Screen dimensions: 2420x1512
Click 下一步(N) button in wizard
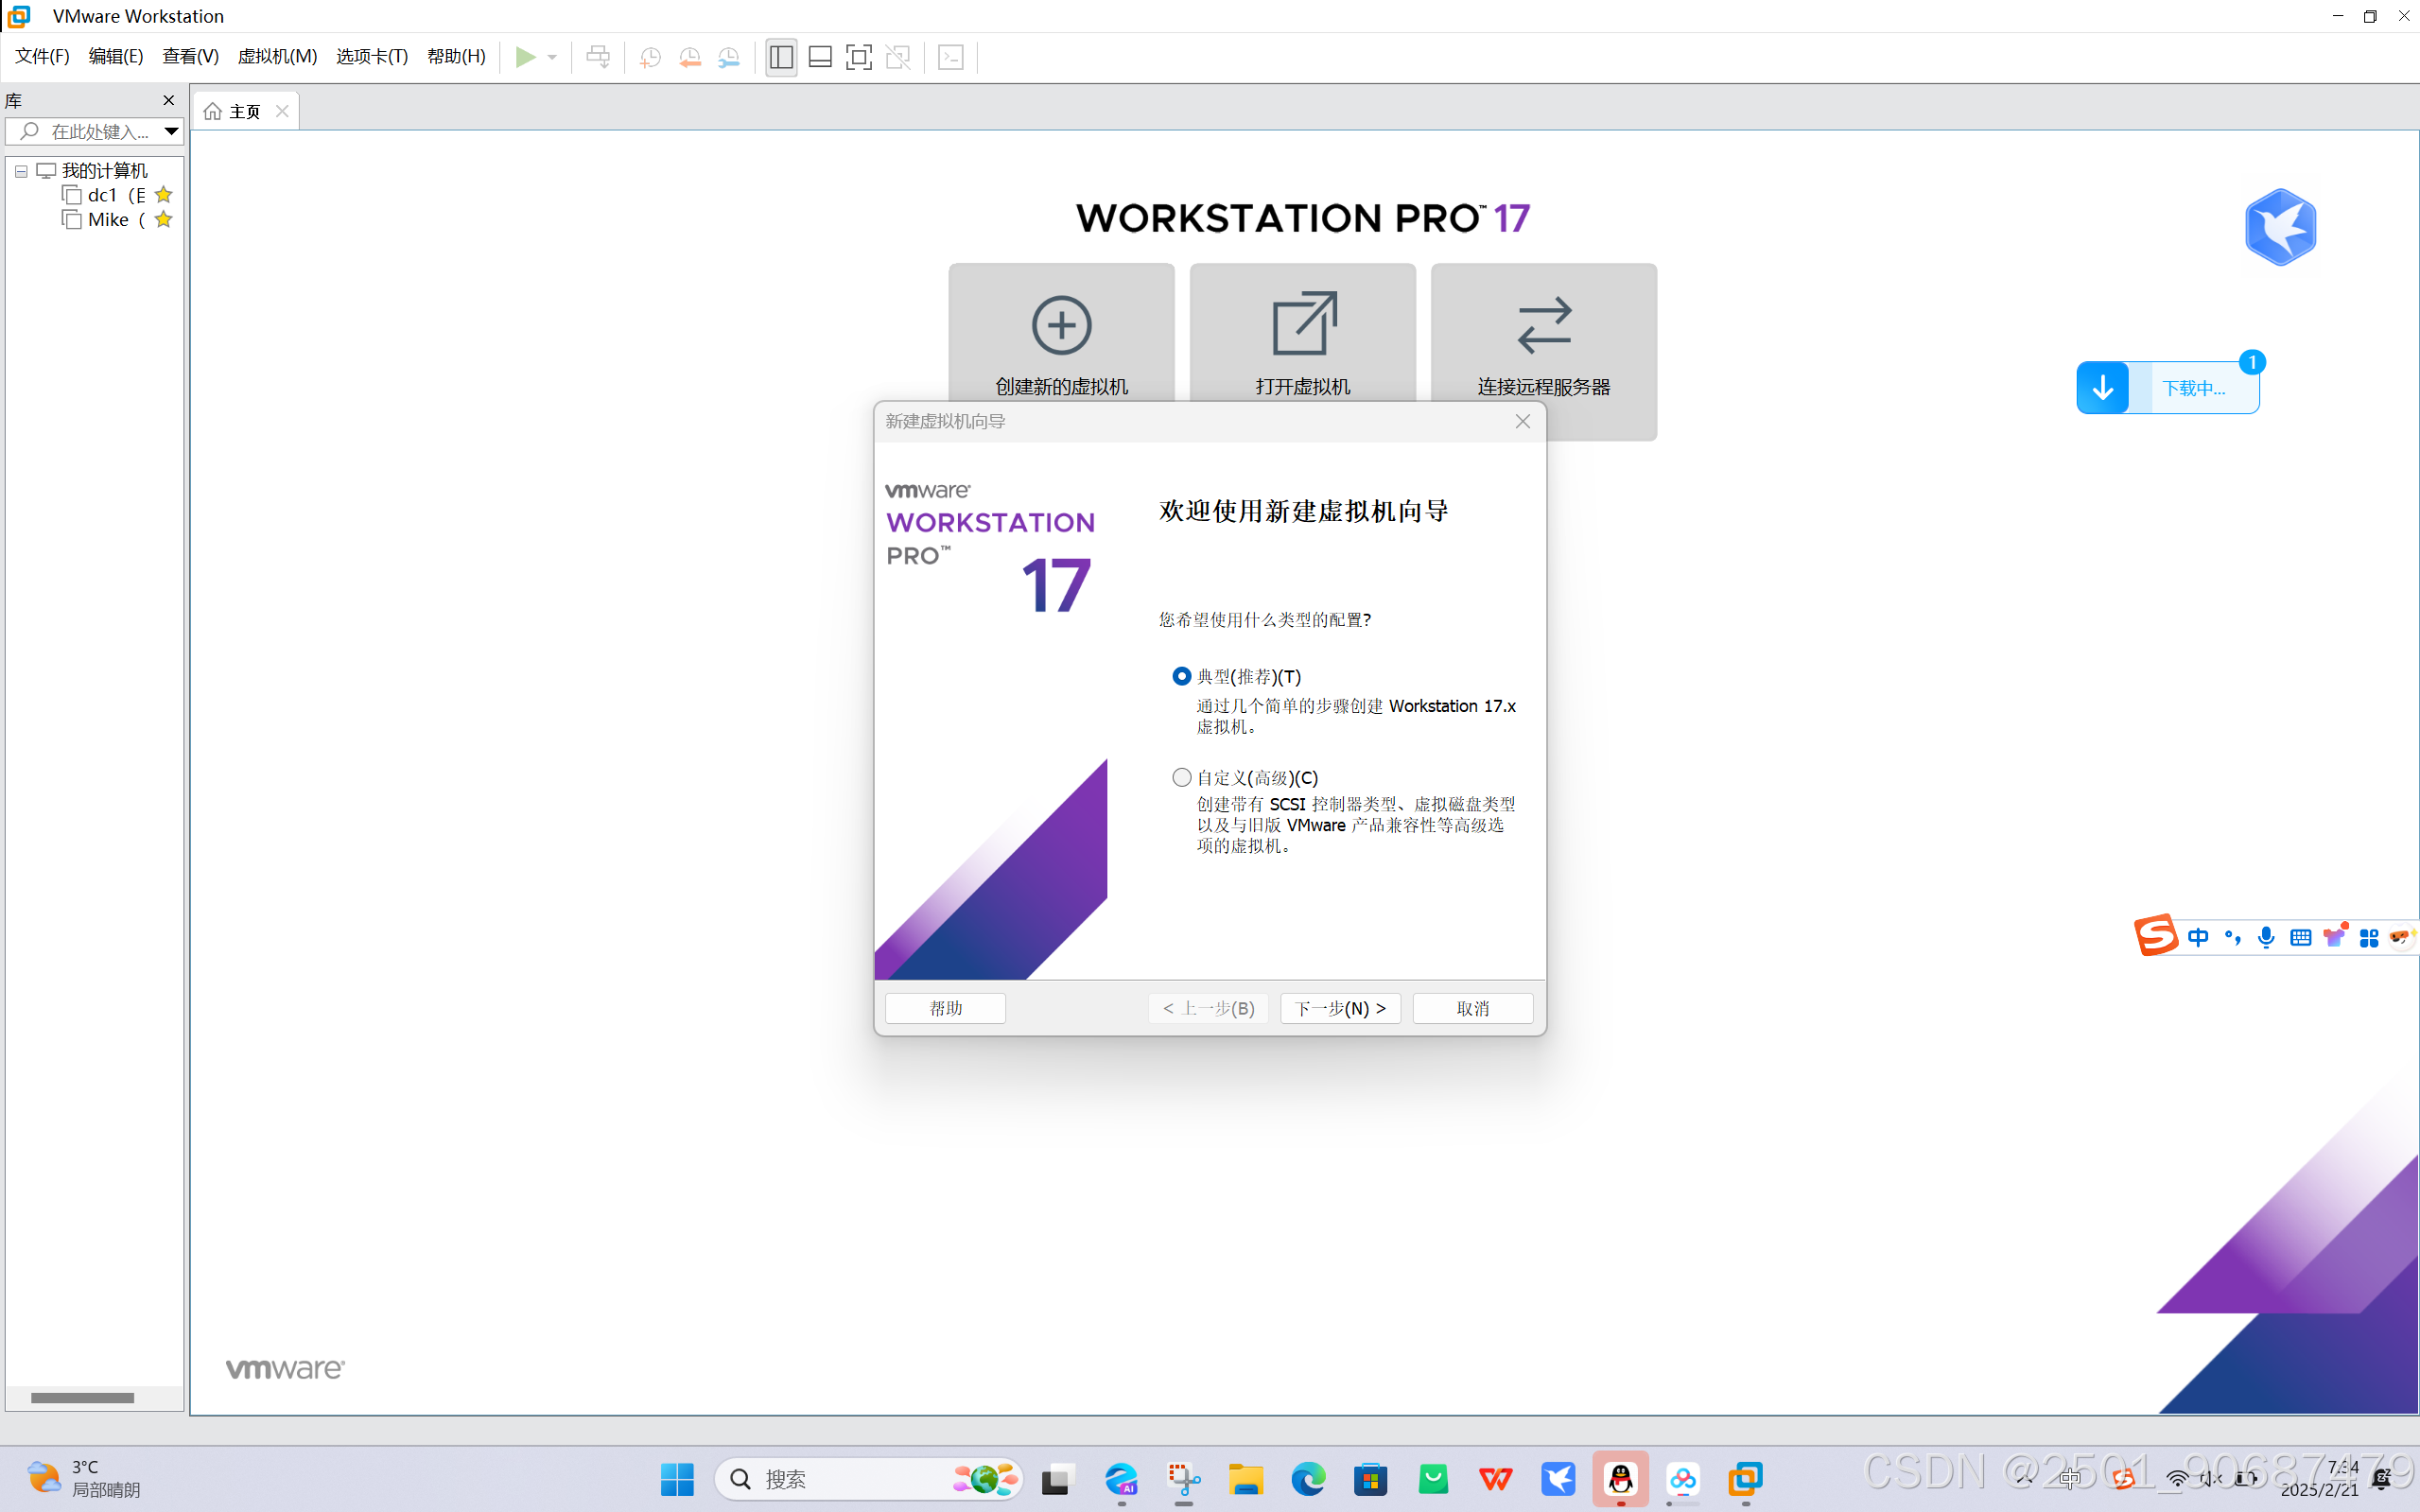pos(1340,1008)
